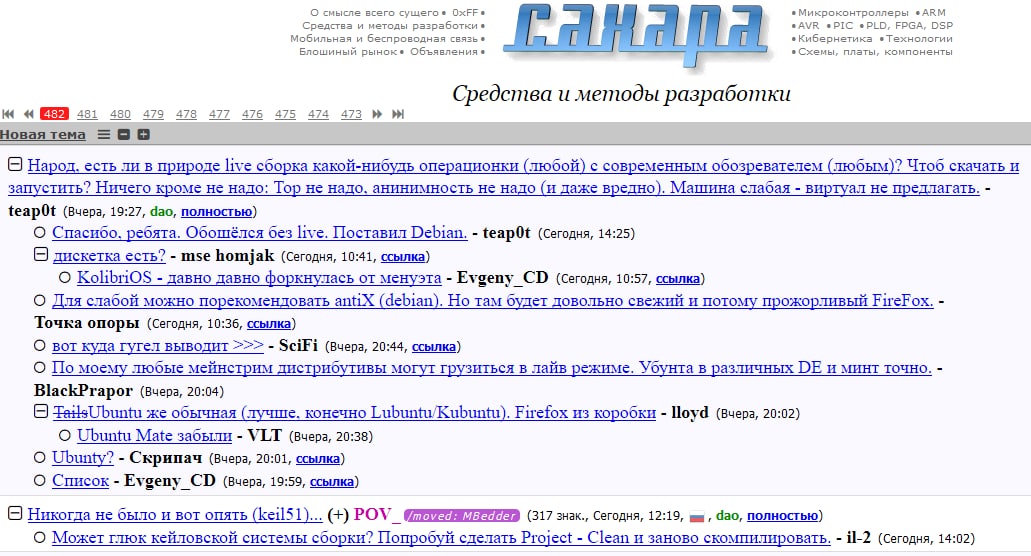Go to first page of the pagination
The width and height of the screenshot is (1031, 556).
[x=9, y=114]
